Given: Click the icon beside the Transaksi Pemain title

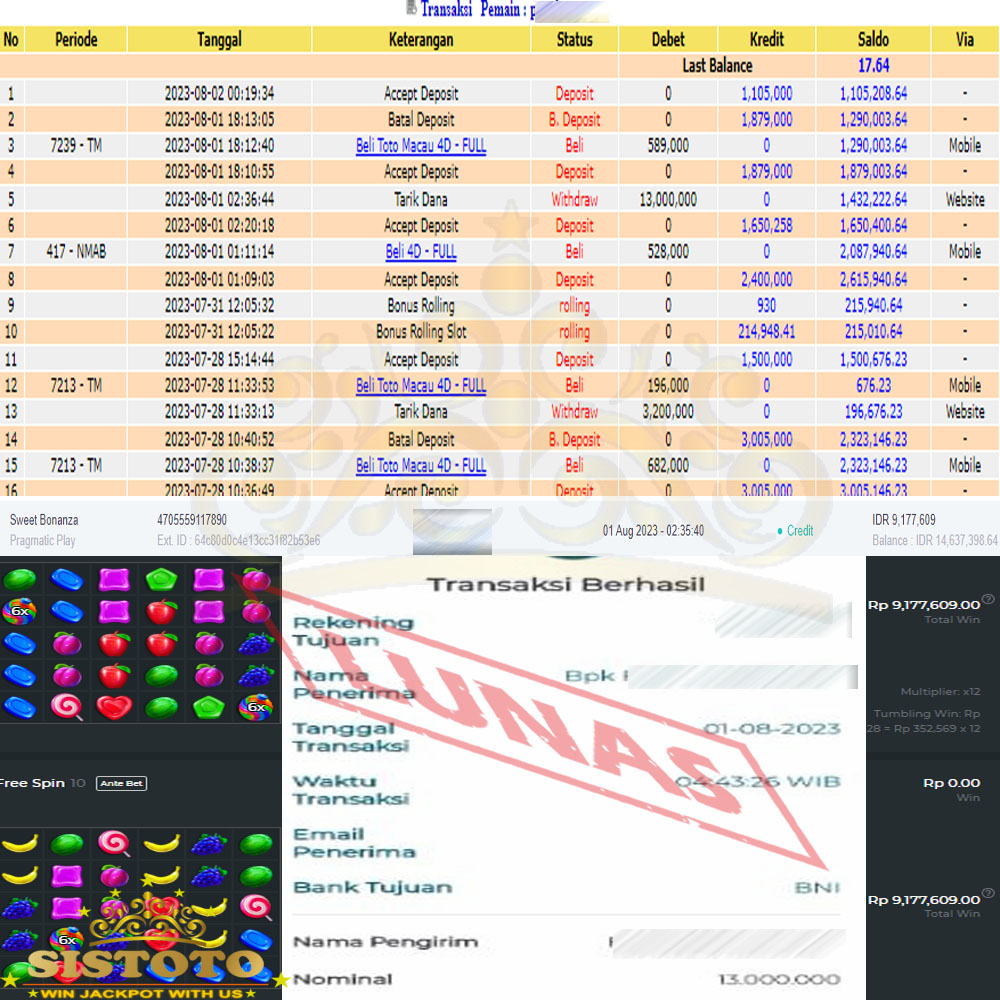Looking at the screenshot, I should coord(411,8).
